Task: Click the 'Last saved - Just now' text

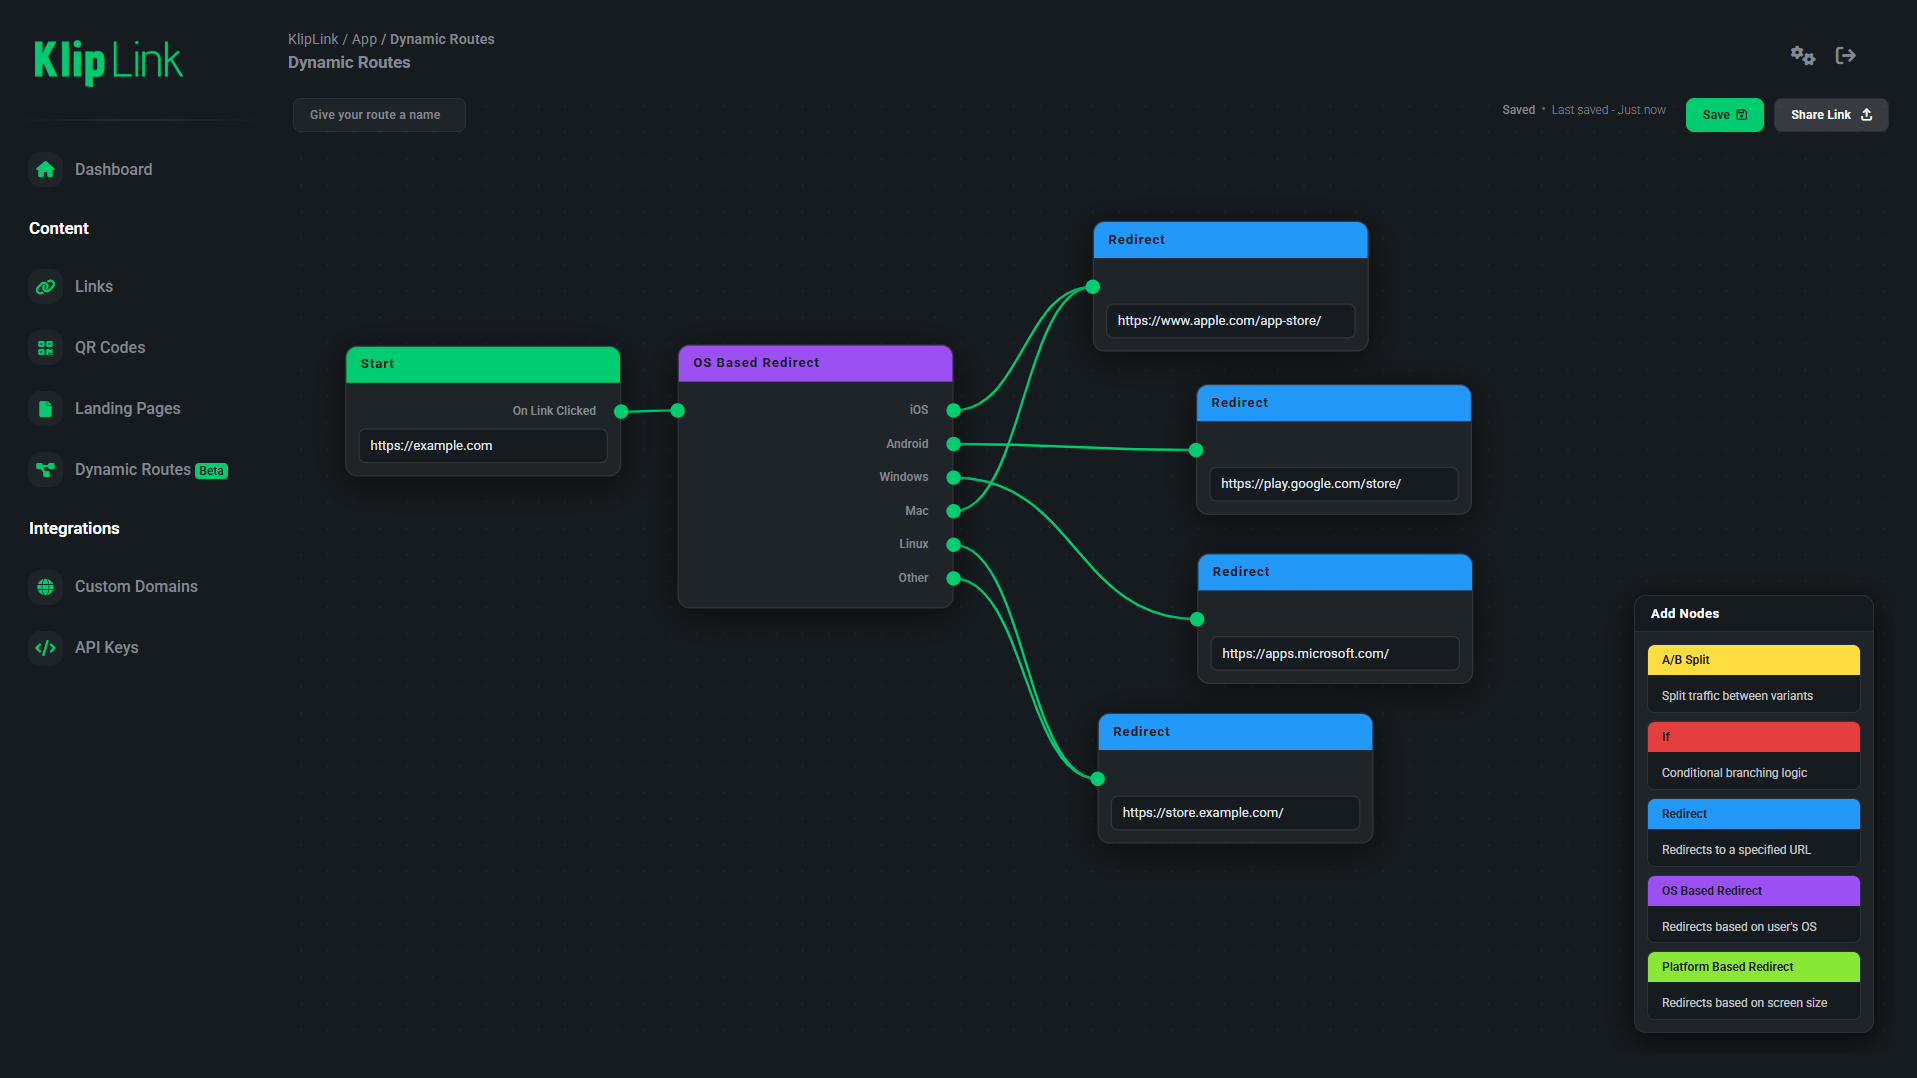Action: (x=1608, y=110)
